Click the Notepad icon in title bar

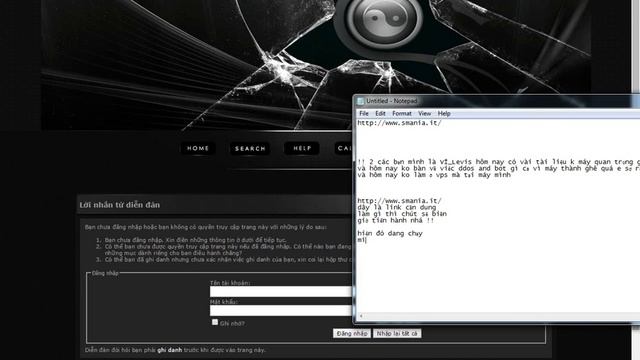[x=360, y=101]
